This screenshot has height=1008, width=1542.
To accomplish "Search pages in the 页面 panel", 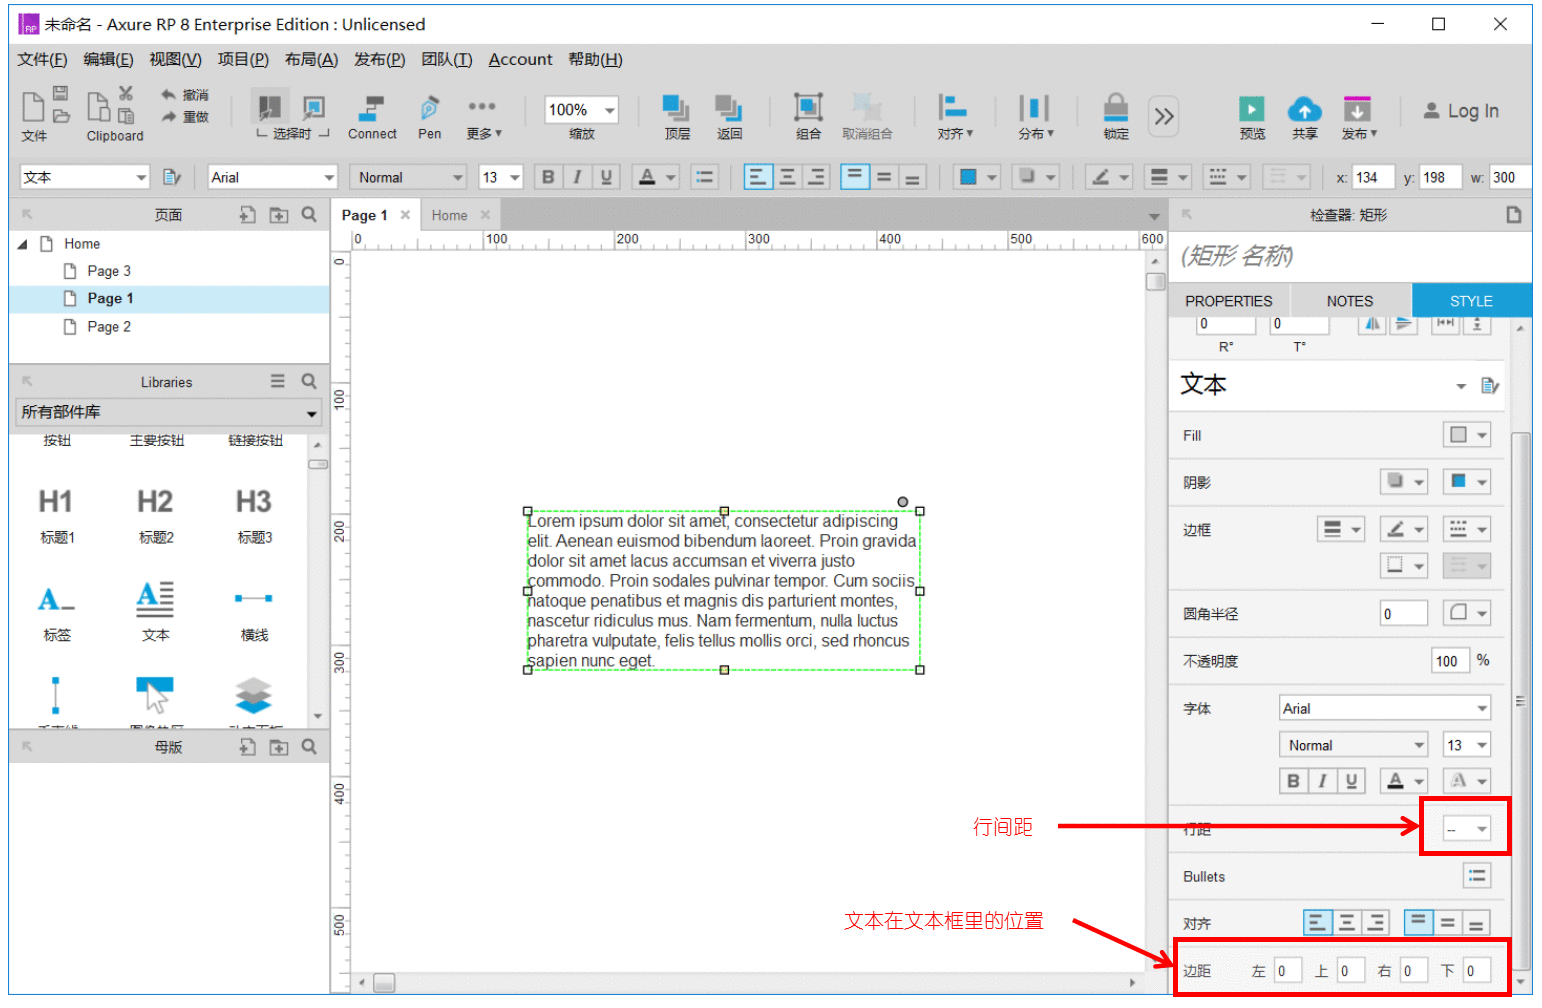I will point(309,214).
